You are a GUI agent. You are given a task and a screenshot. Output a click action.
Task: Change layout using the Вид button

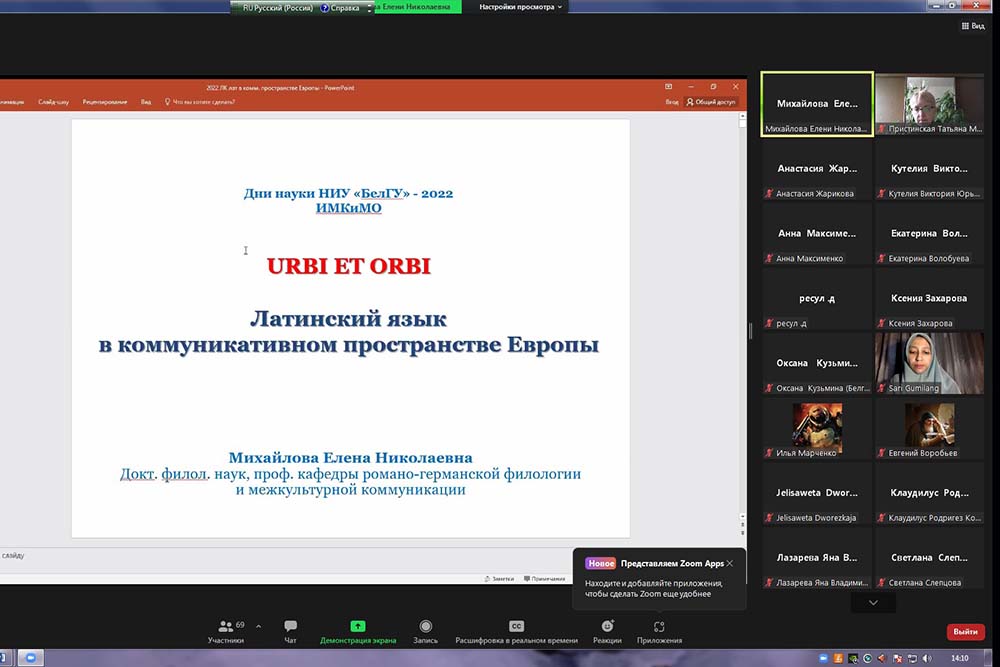tap(972, 26)
